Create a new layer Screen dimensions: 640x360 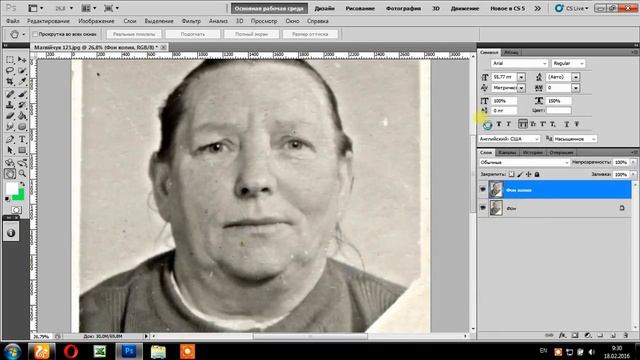coord(613,335)
